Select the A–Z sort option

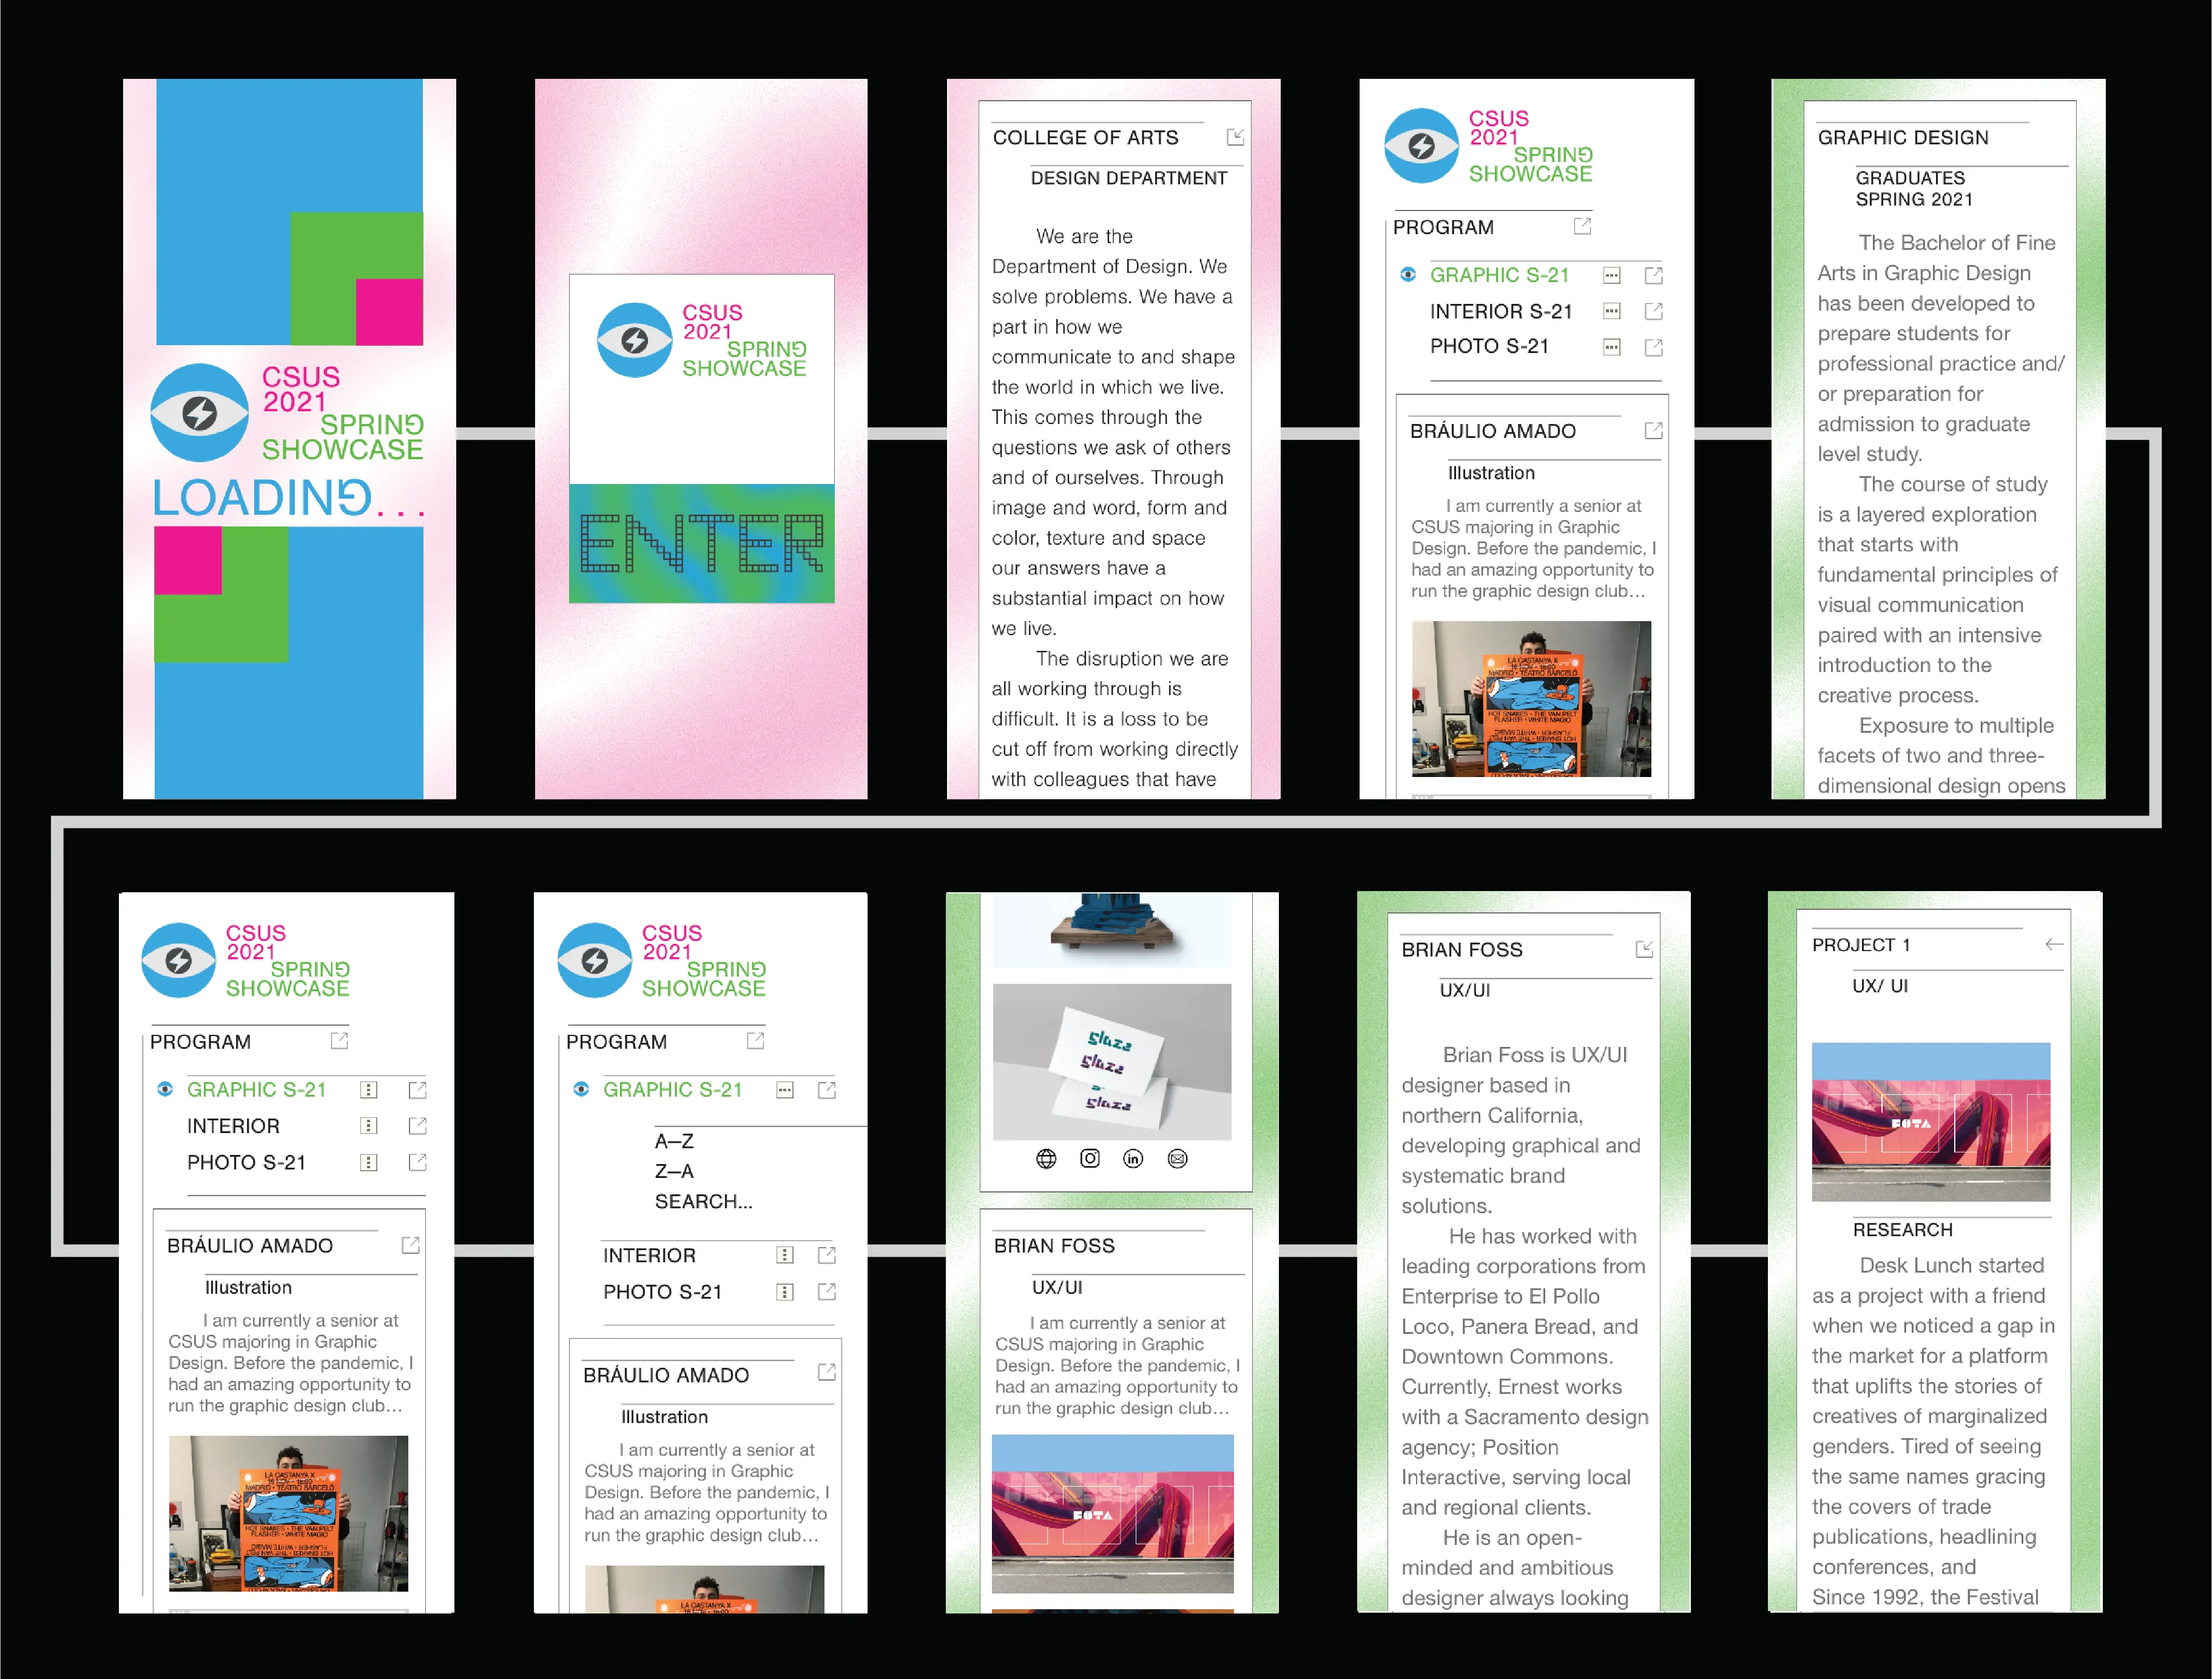point(674,1141)
